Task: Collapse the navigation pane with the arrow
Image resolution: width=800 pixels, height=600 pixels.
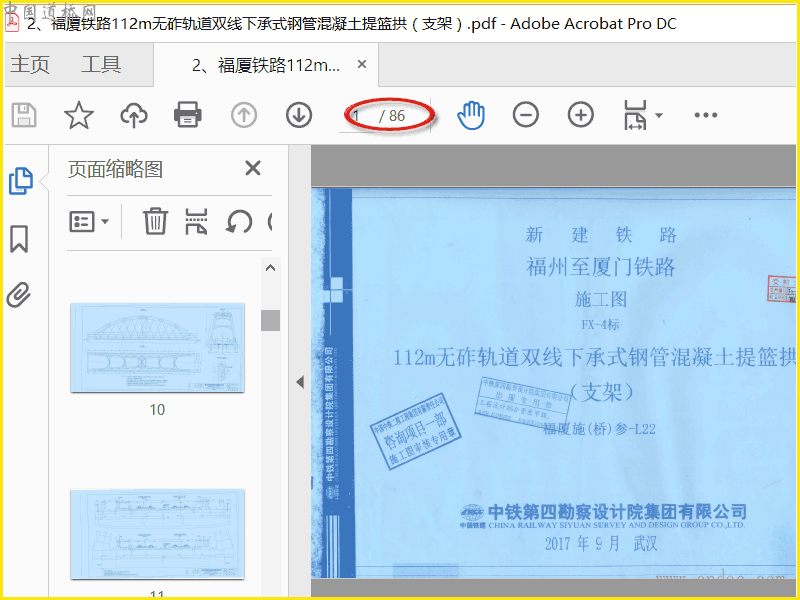Action: [x=300, y=382]
